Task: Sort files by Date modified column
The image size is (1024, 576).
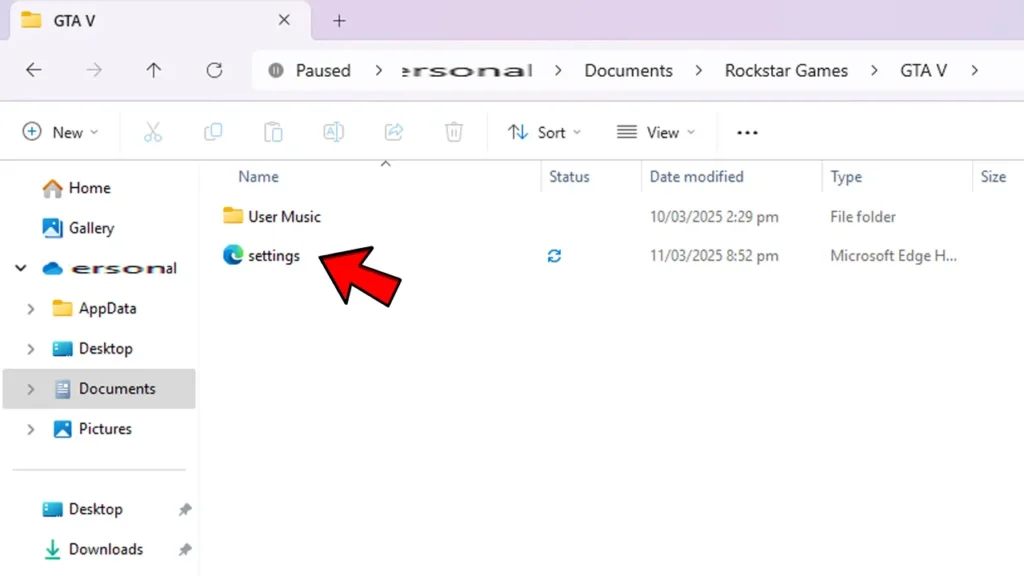Action: coord(696,176)
